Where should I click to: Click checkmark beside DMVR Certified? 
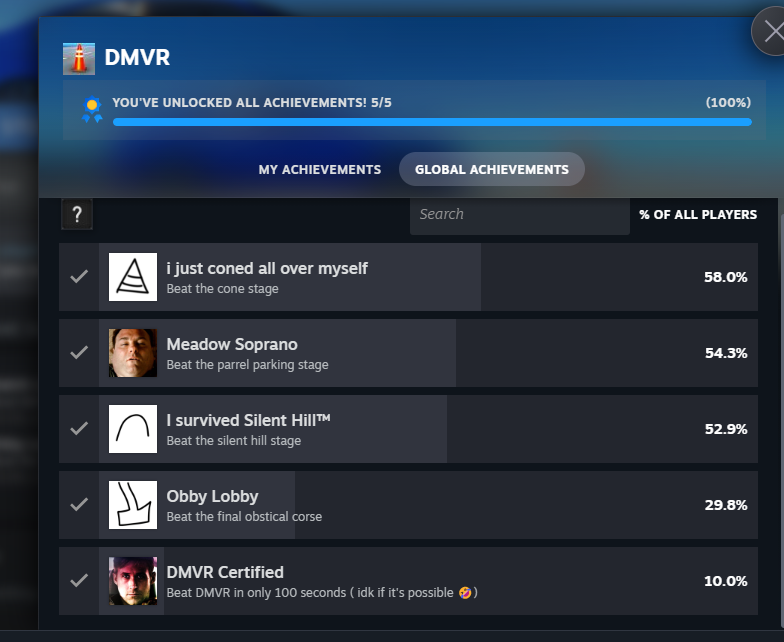(79, 580)
